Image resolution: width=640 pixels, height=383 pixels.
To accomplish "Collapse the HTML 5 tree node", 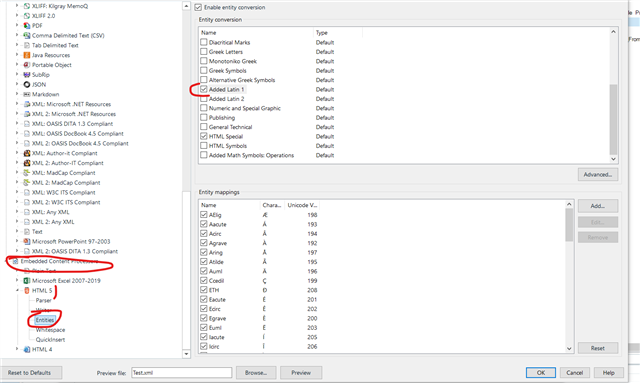I will 17,290.
